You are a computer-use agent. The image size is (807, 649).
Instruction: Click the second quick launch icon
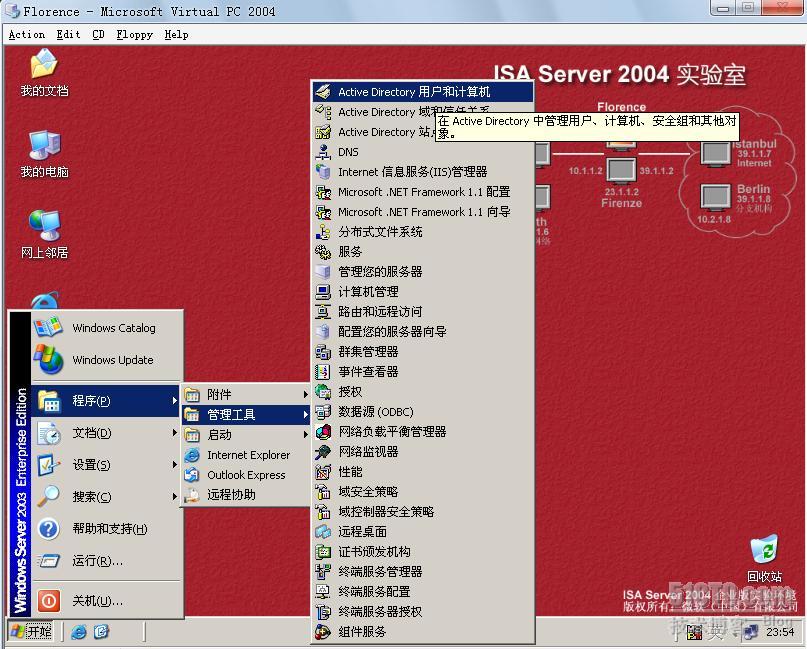pyautogui.click(x=101, y=632)
